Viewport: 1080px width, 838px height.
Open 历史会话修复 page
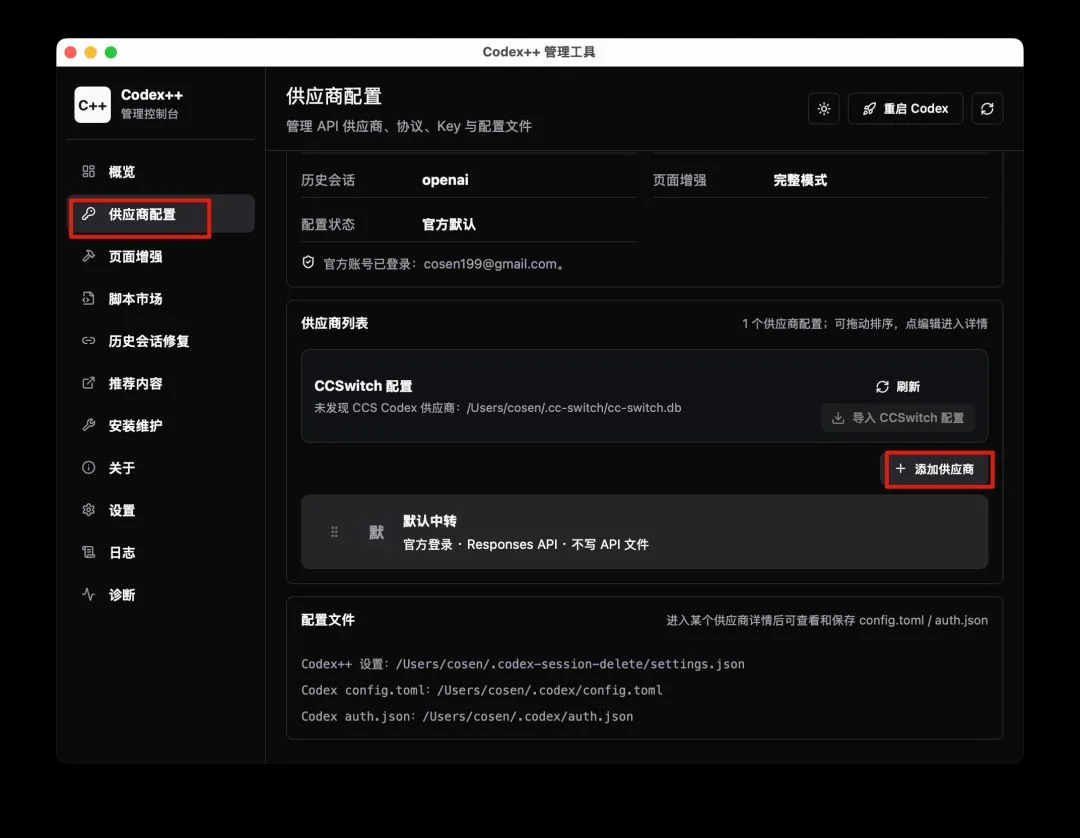point(161,341)
